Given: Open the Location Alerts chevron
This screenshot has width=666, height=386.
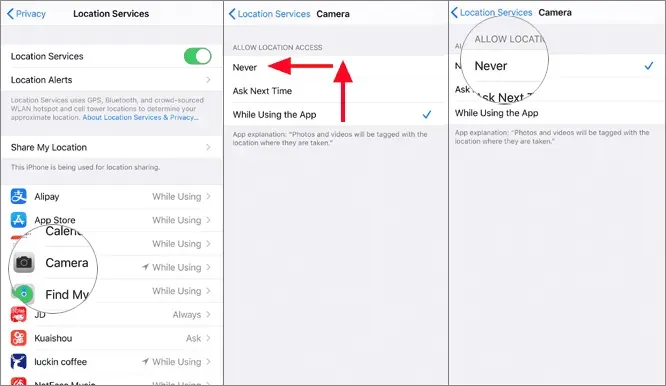Looking at the screenshot, I should pyautogui.click(x=208, y=80).
